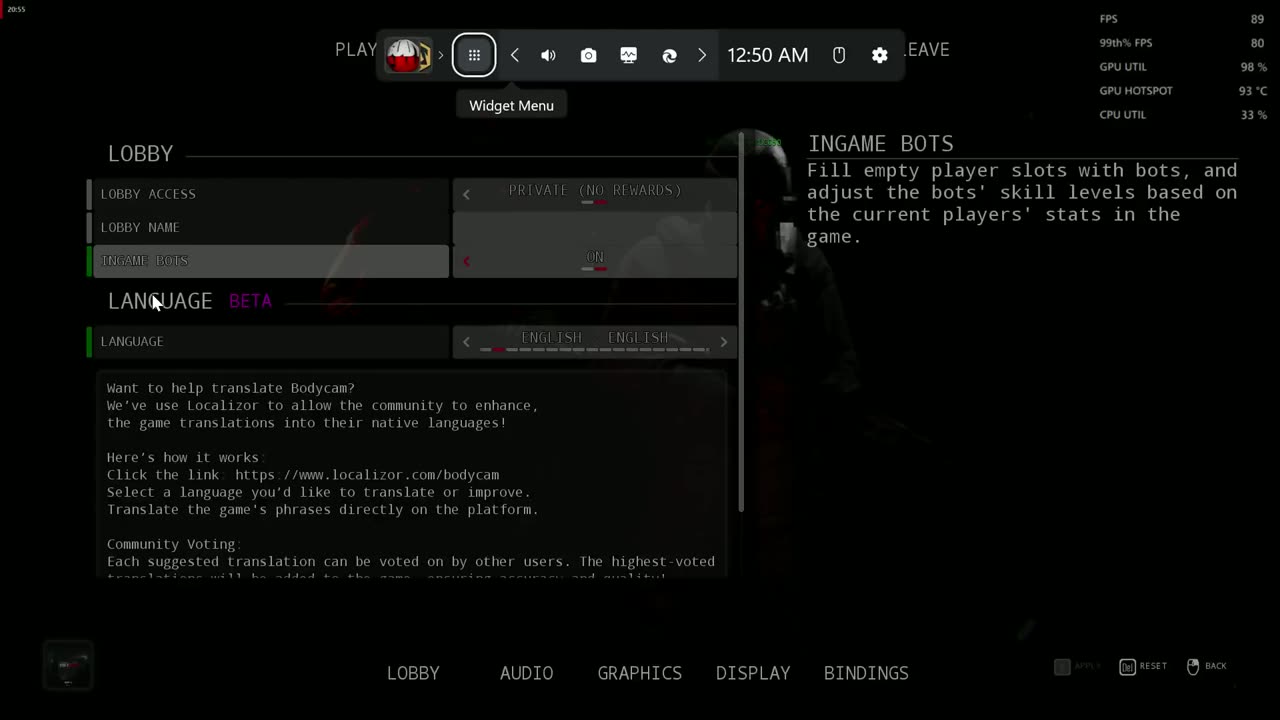Open the Audio settings tab
Screen dimensions: 1280x720
(x=526, y=673)
